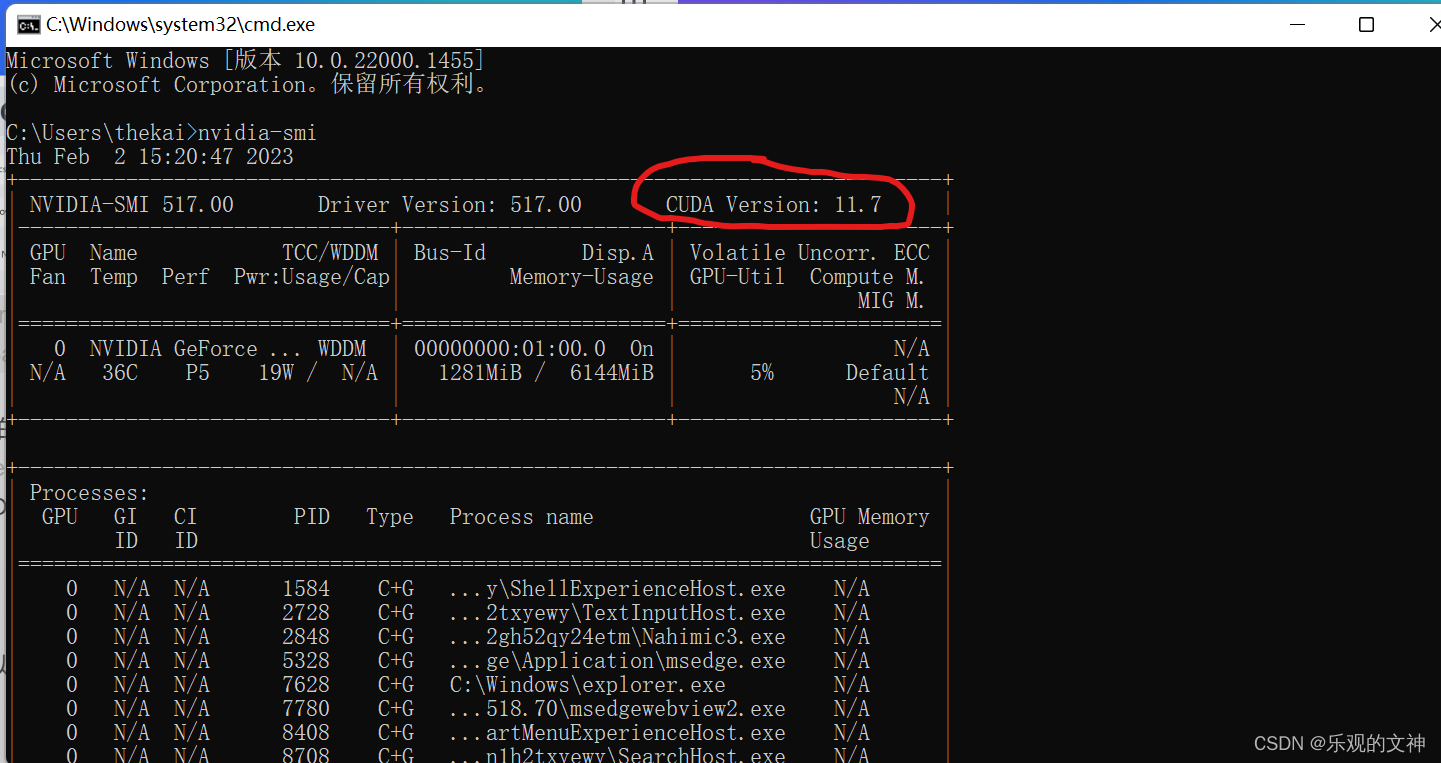1441x763 pixels.
Task: Click the nvidia-smi command in the prompt line
Action: (257, 132)
